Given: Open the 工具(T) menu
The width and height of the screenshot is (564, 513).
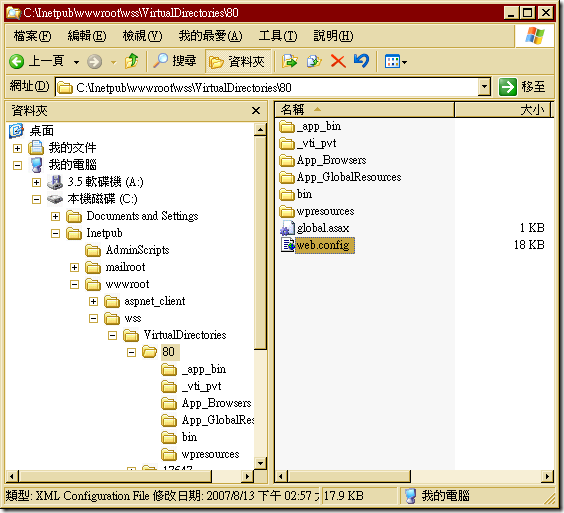Looking at the screenshot, I should pos(278,36).
